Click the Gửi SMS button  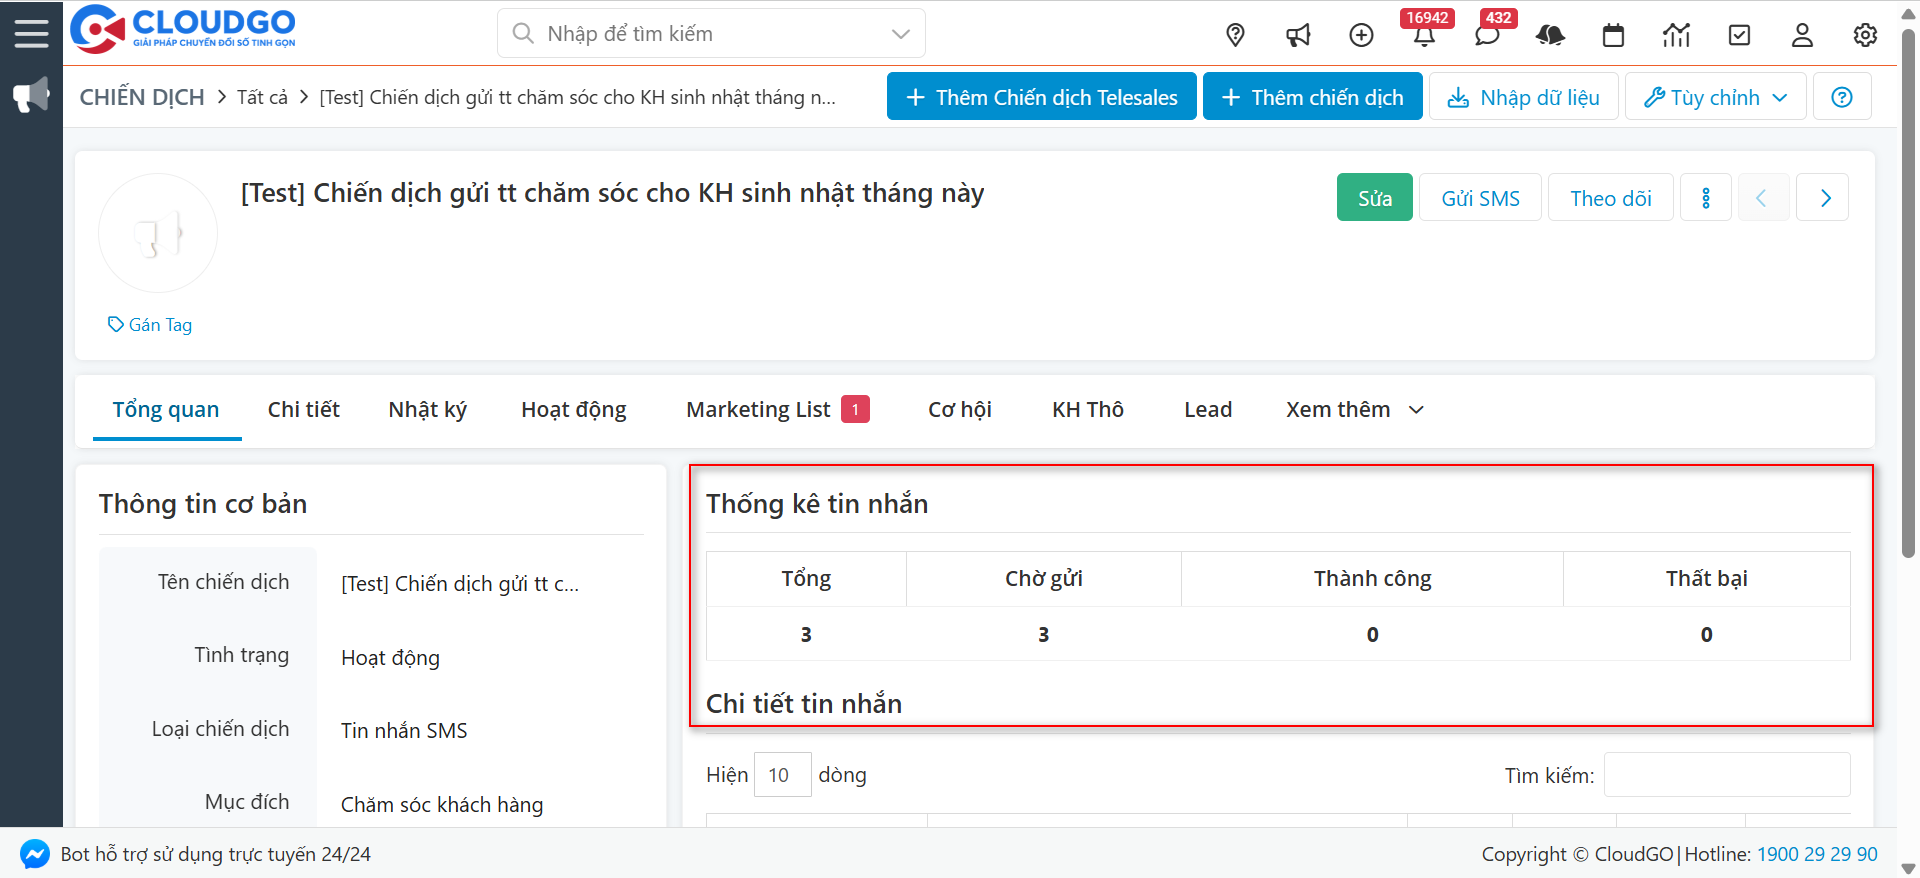(1480, 198)
